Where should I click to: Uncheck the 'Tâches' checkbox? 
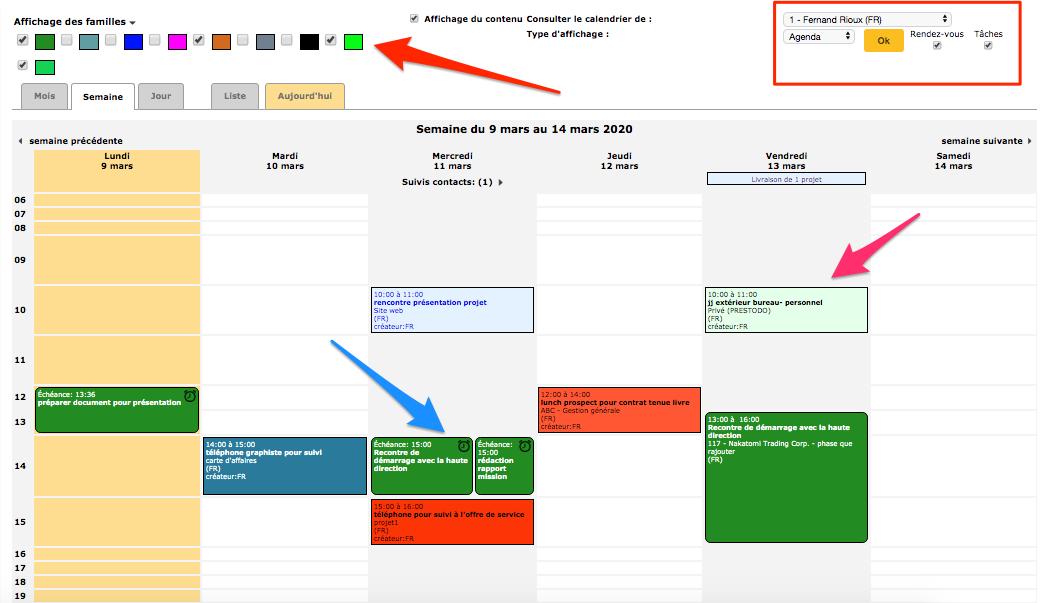988,46
